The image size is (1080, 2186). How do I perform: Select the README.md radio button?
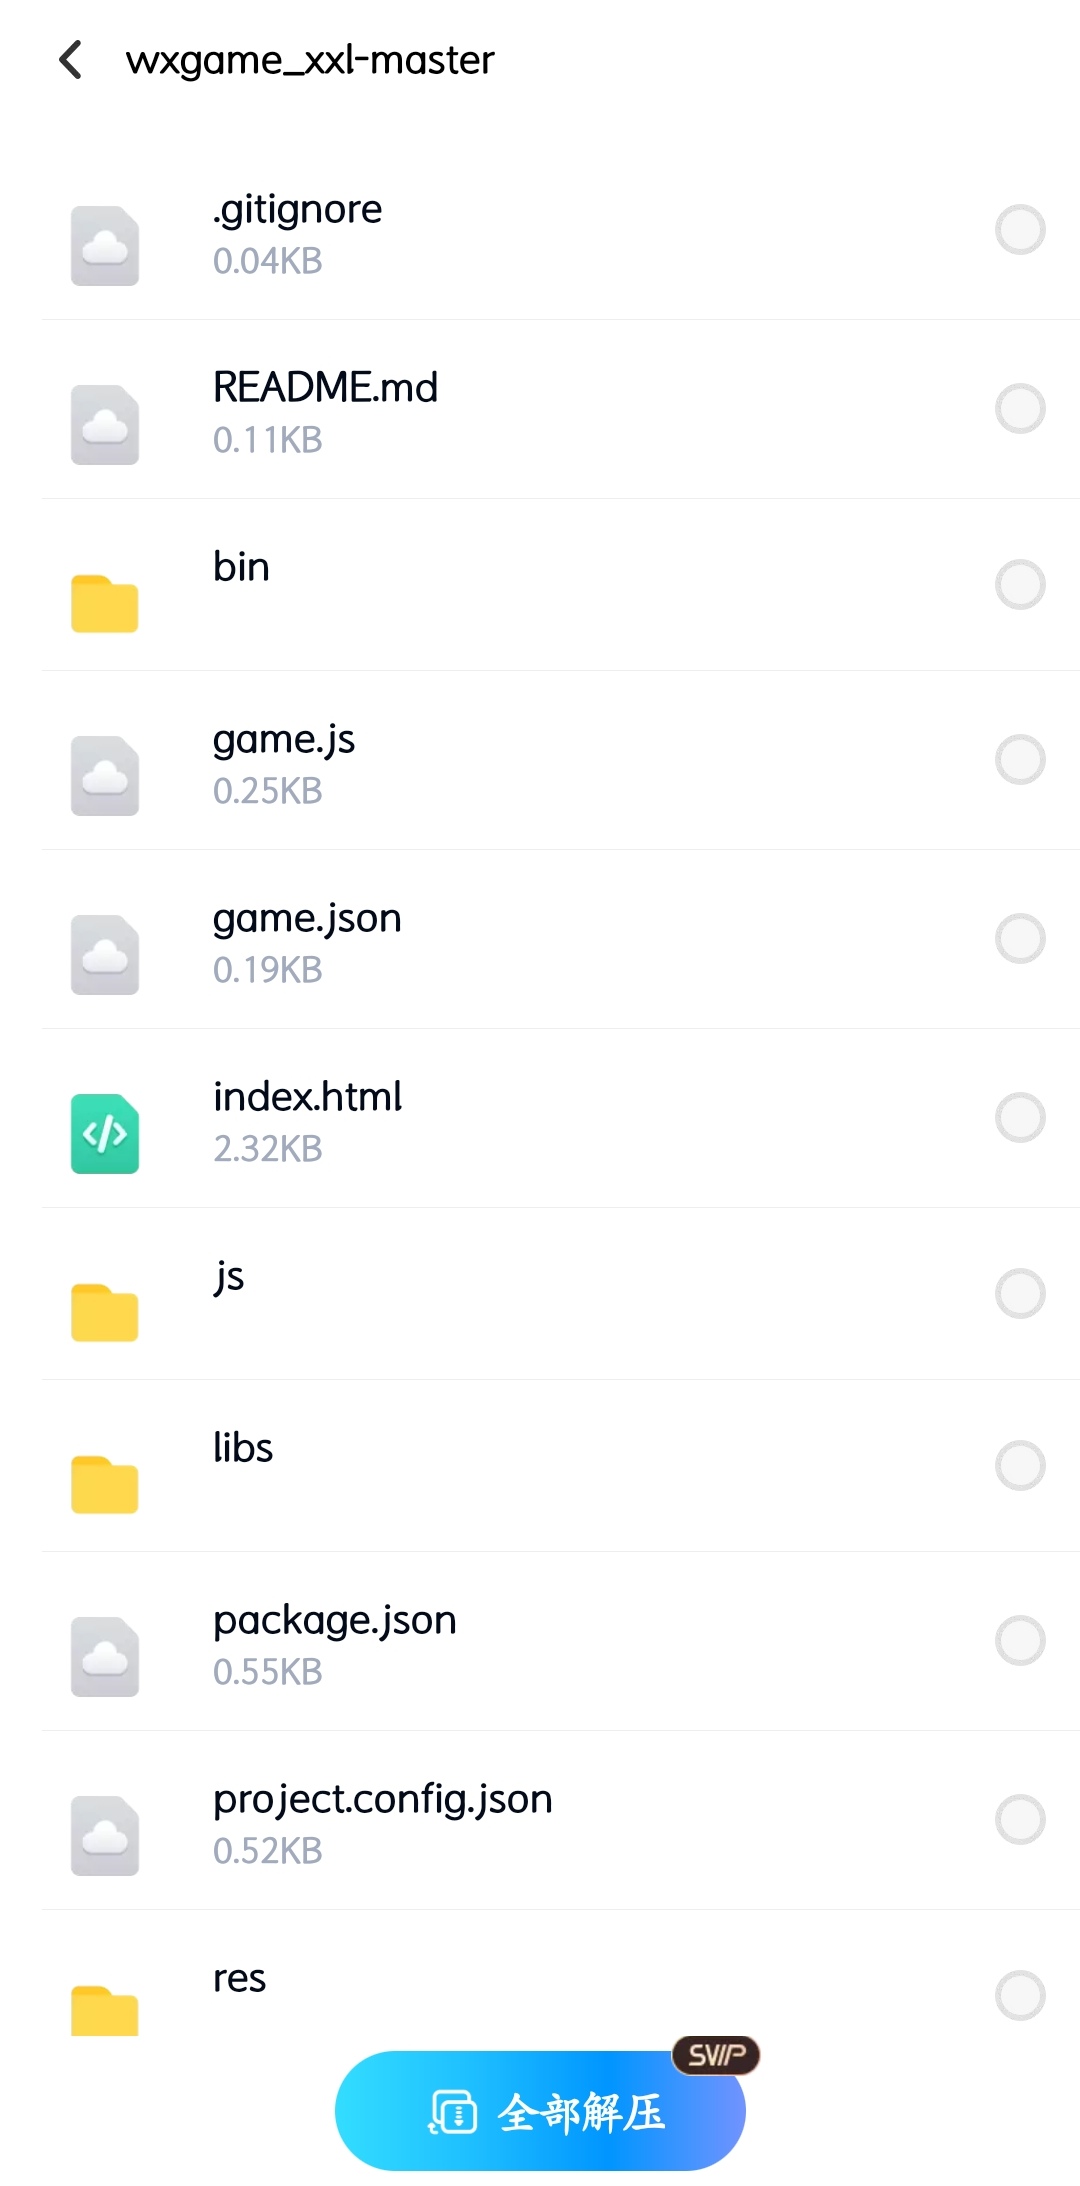1020,408
